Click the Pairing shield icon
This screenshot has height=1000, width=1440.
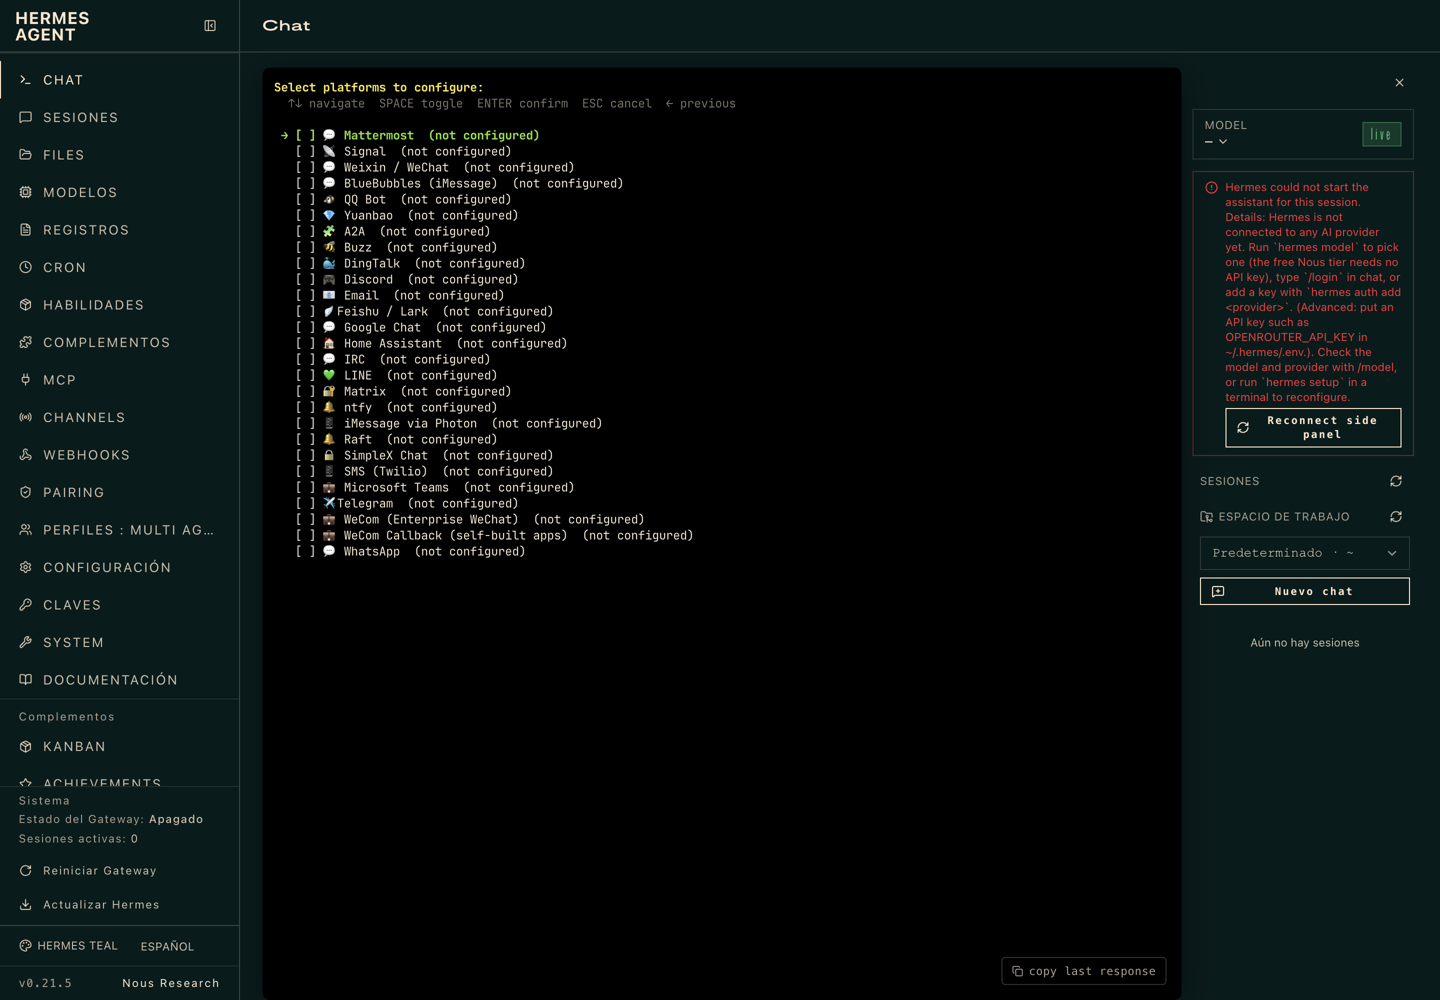pyautogui.click(x=26, y=492)
